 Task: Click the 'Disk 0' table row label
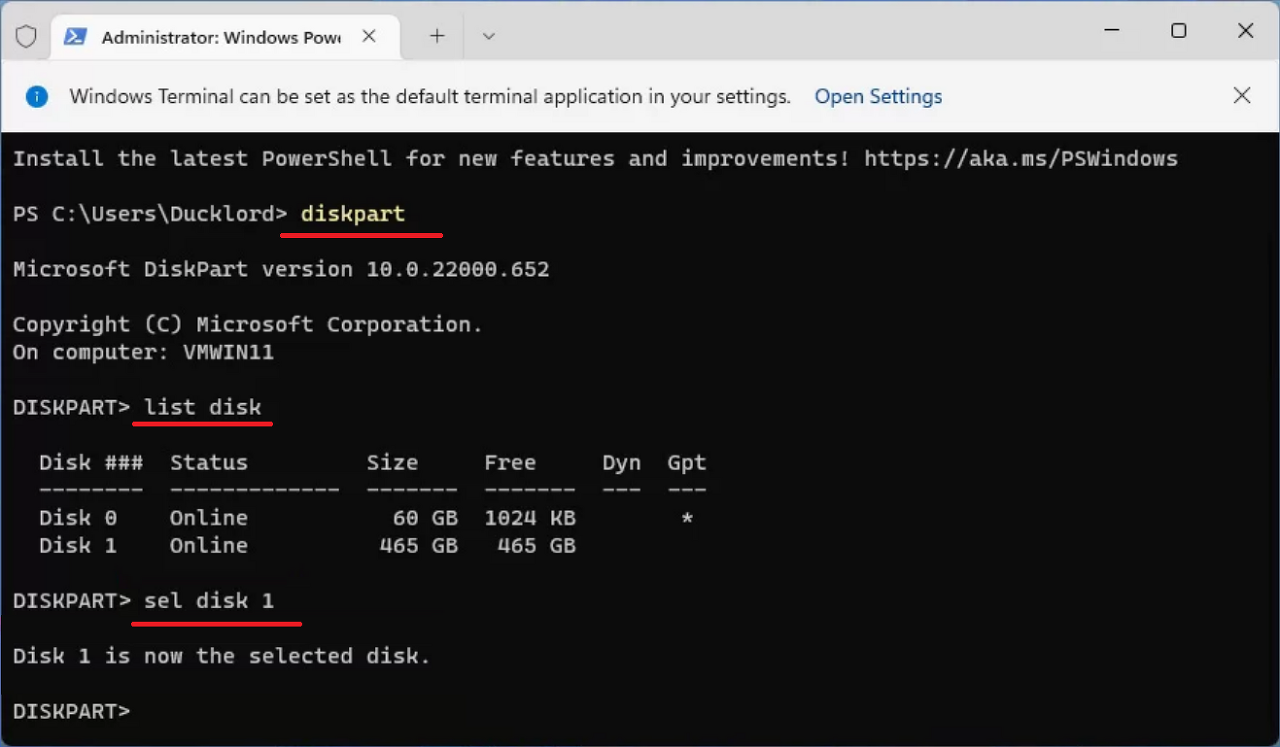78,518
